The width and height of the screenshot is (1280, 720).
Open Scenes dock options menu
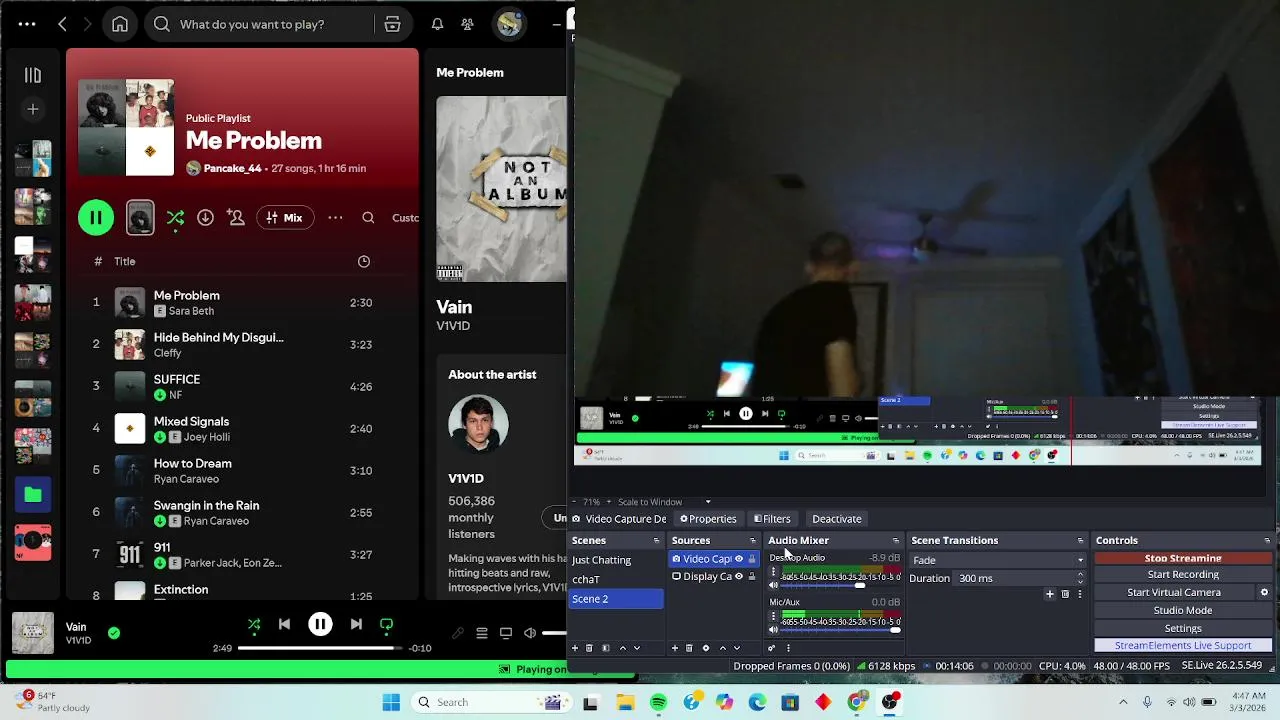[x=656, y=541]
